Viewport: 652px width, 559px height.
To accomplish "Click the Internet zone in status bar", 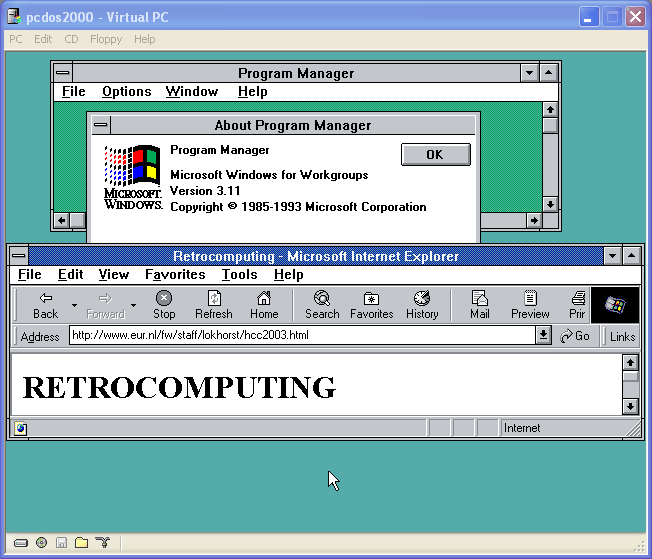I will 521,428.
